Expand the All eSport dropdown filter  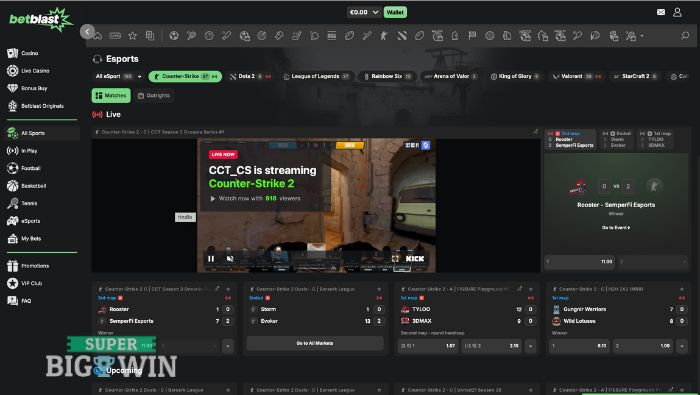tap(118, 76)
